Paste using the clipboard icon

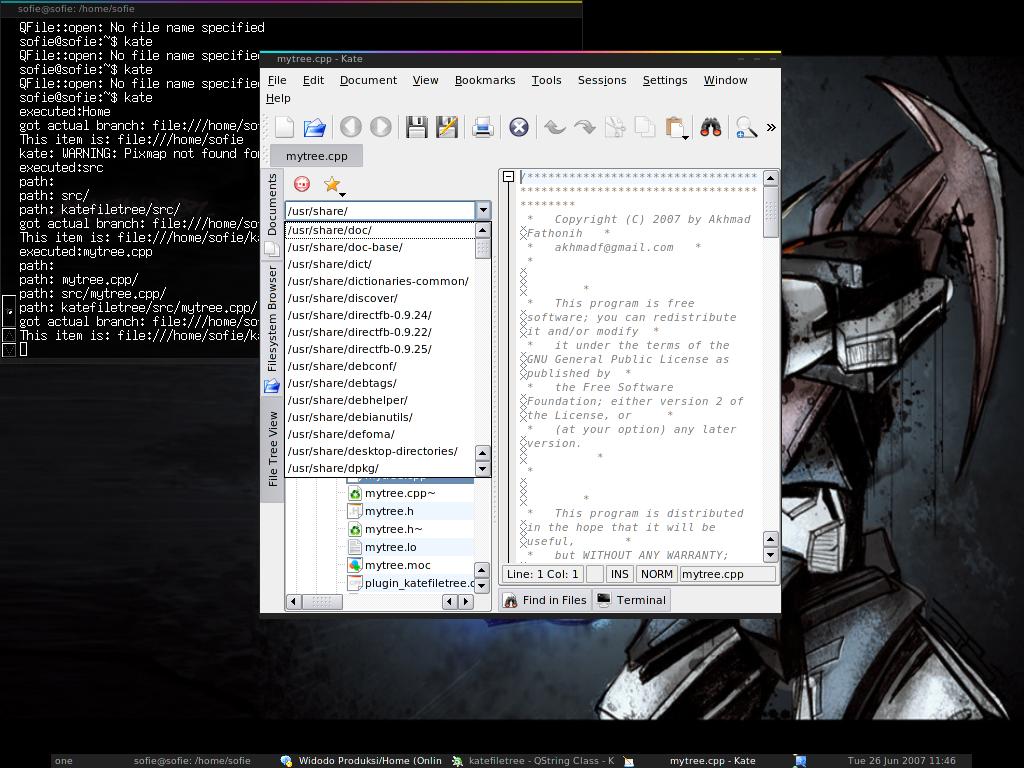pyautogui.click(x=675, y=127)
